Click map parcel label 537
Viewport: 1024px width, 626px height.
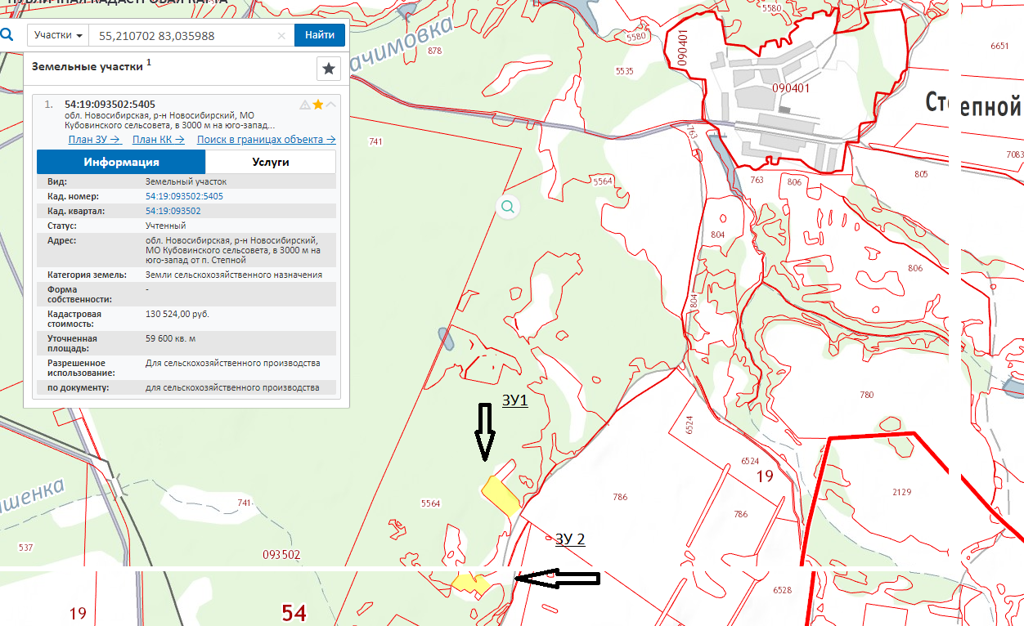click(x=25, y=548)
